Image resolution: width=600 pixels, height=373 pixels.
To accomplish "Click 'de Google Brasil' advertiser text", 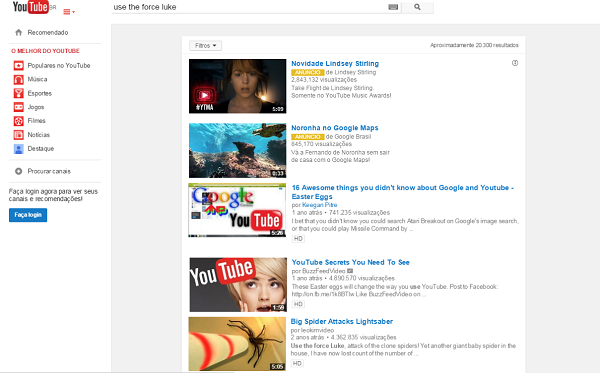I will (348, 137).
